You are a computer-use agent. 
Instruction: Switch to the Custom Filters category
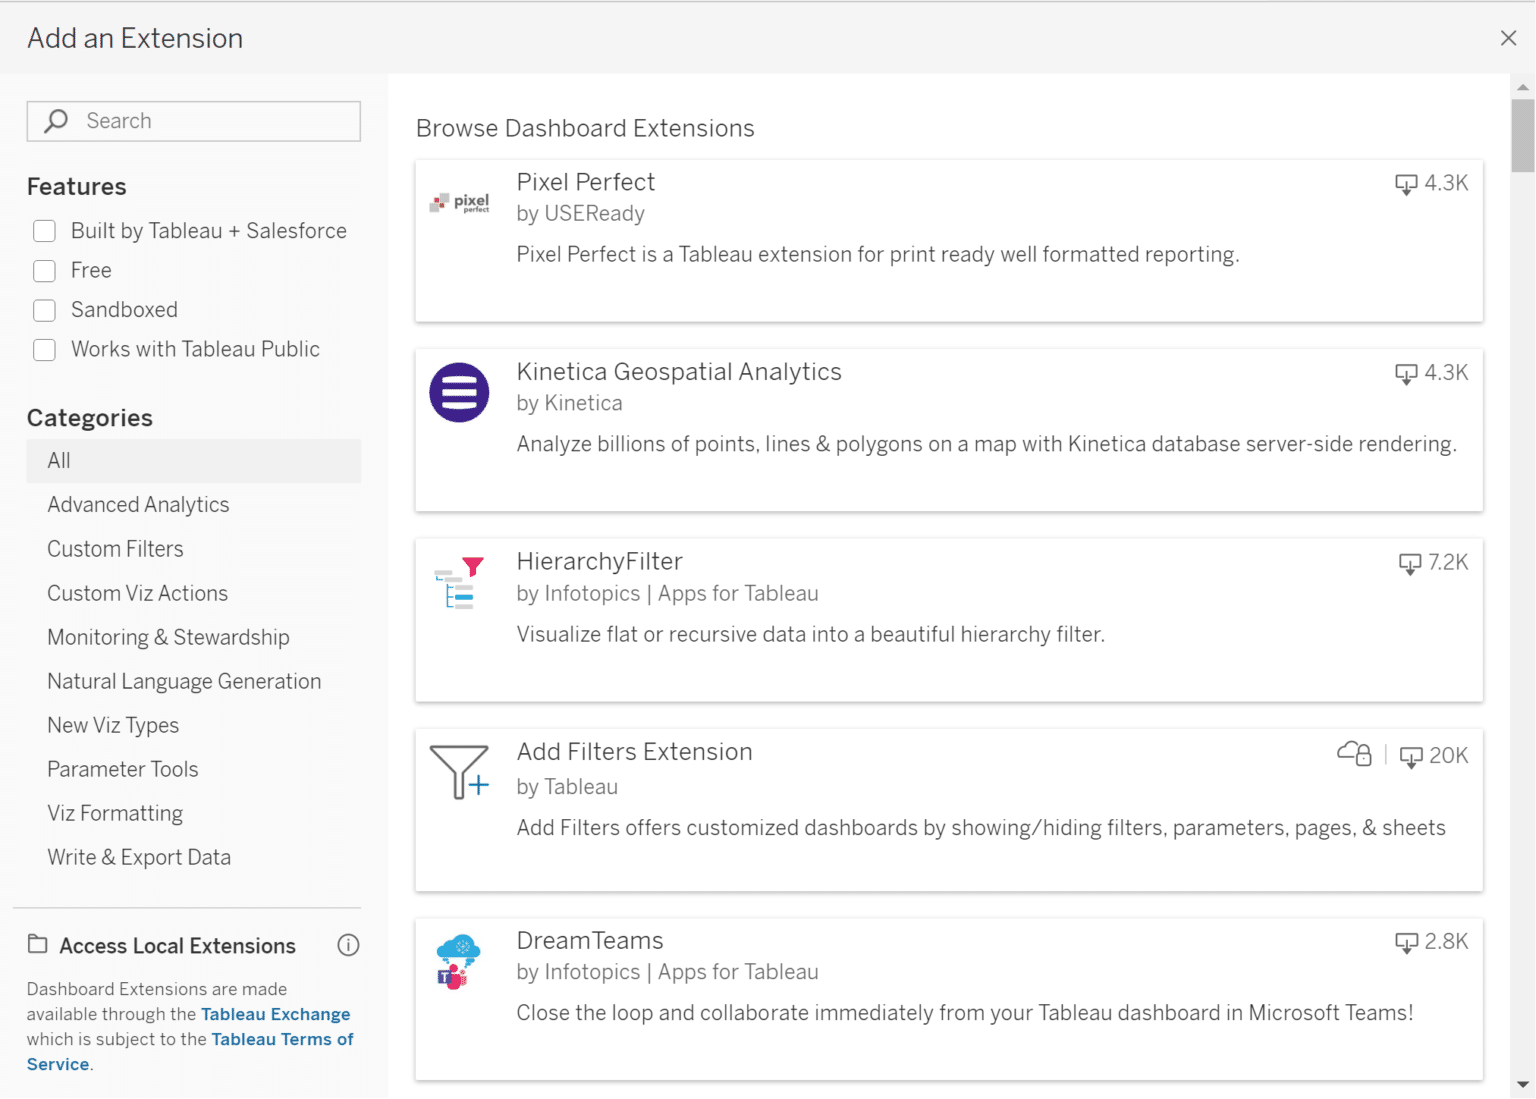pyautogui.click(x=115, y=548)
